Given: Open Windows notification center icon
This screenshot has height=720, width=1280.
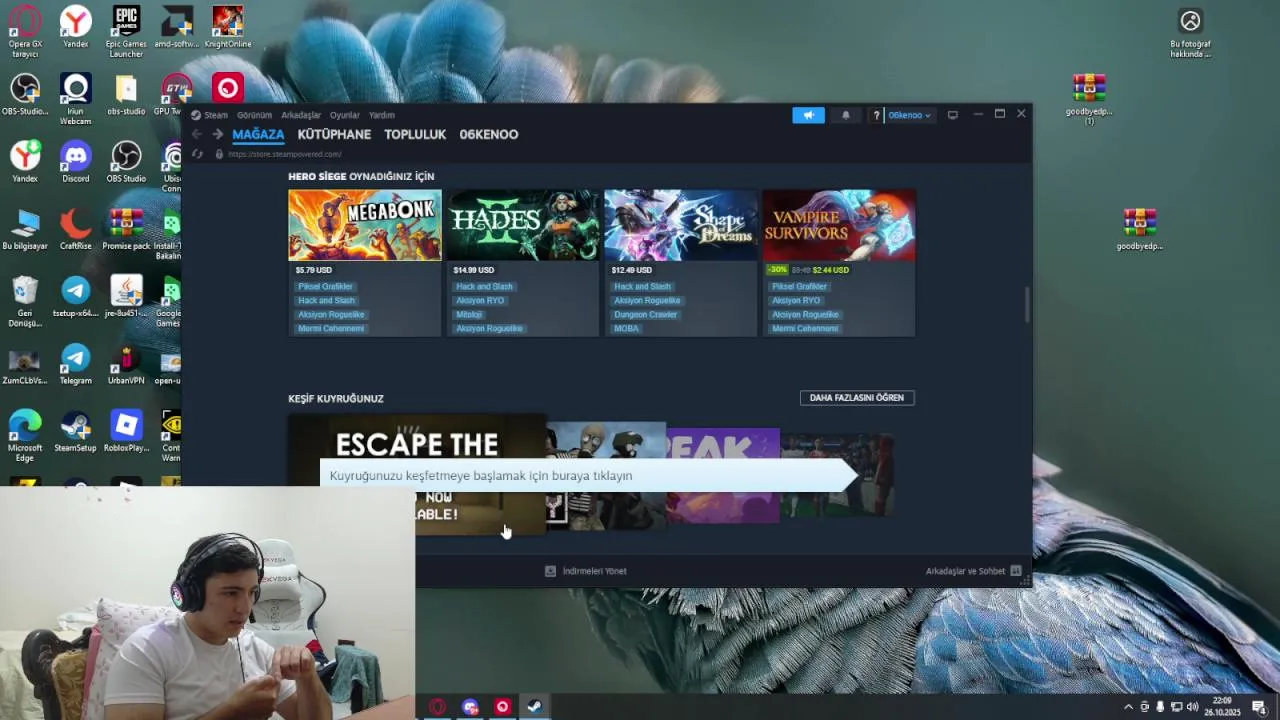Looking at the screenshot, I should (1259, 707).
